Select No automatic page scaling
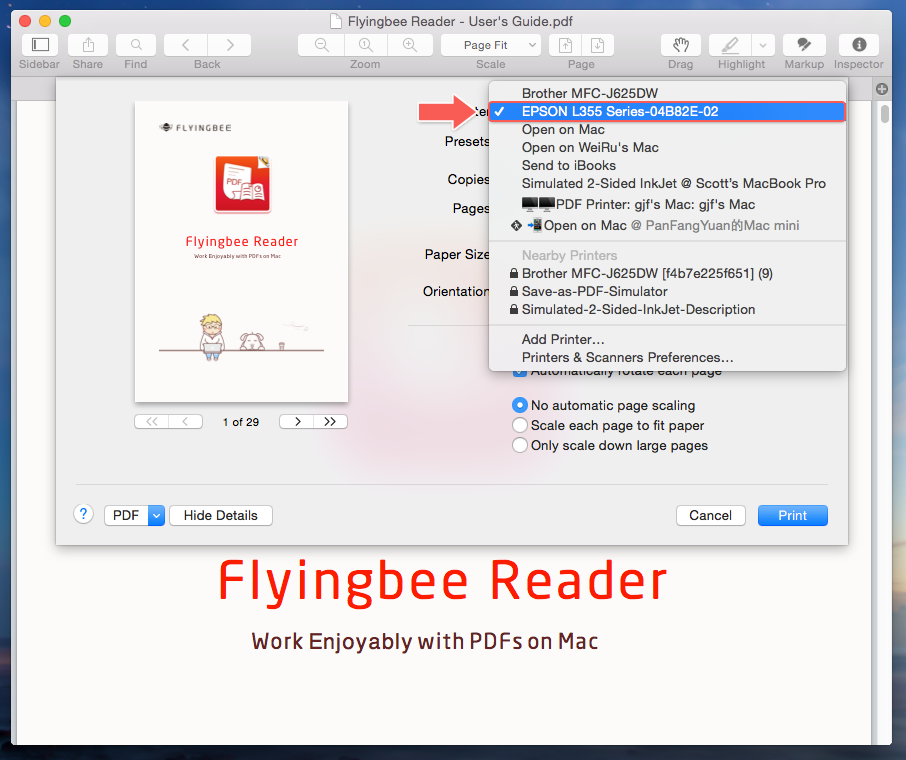Image resolution: width=906 pixels, height=760 pixels. tap(520, 405)
